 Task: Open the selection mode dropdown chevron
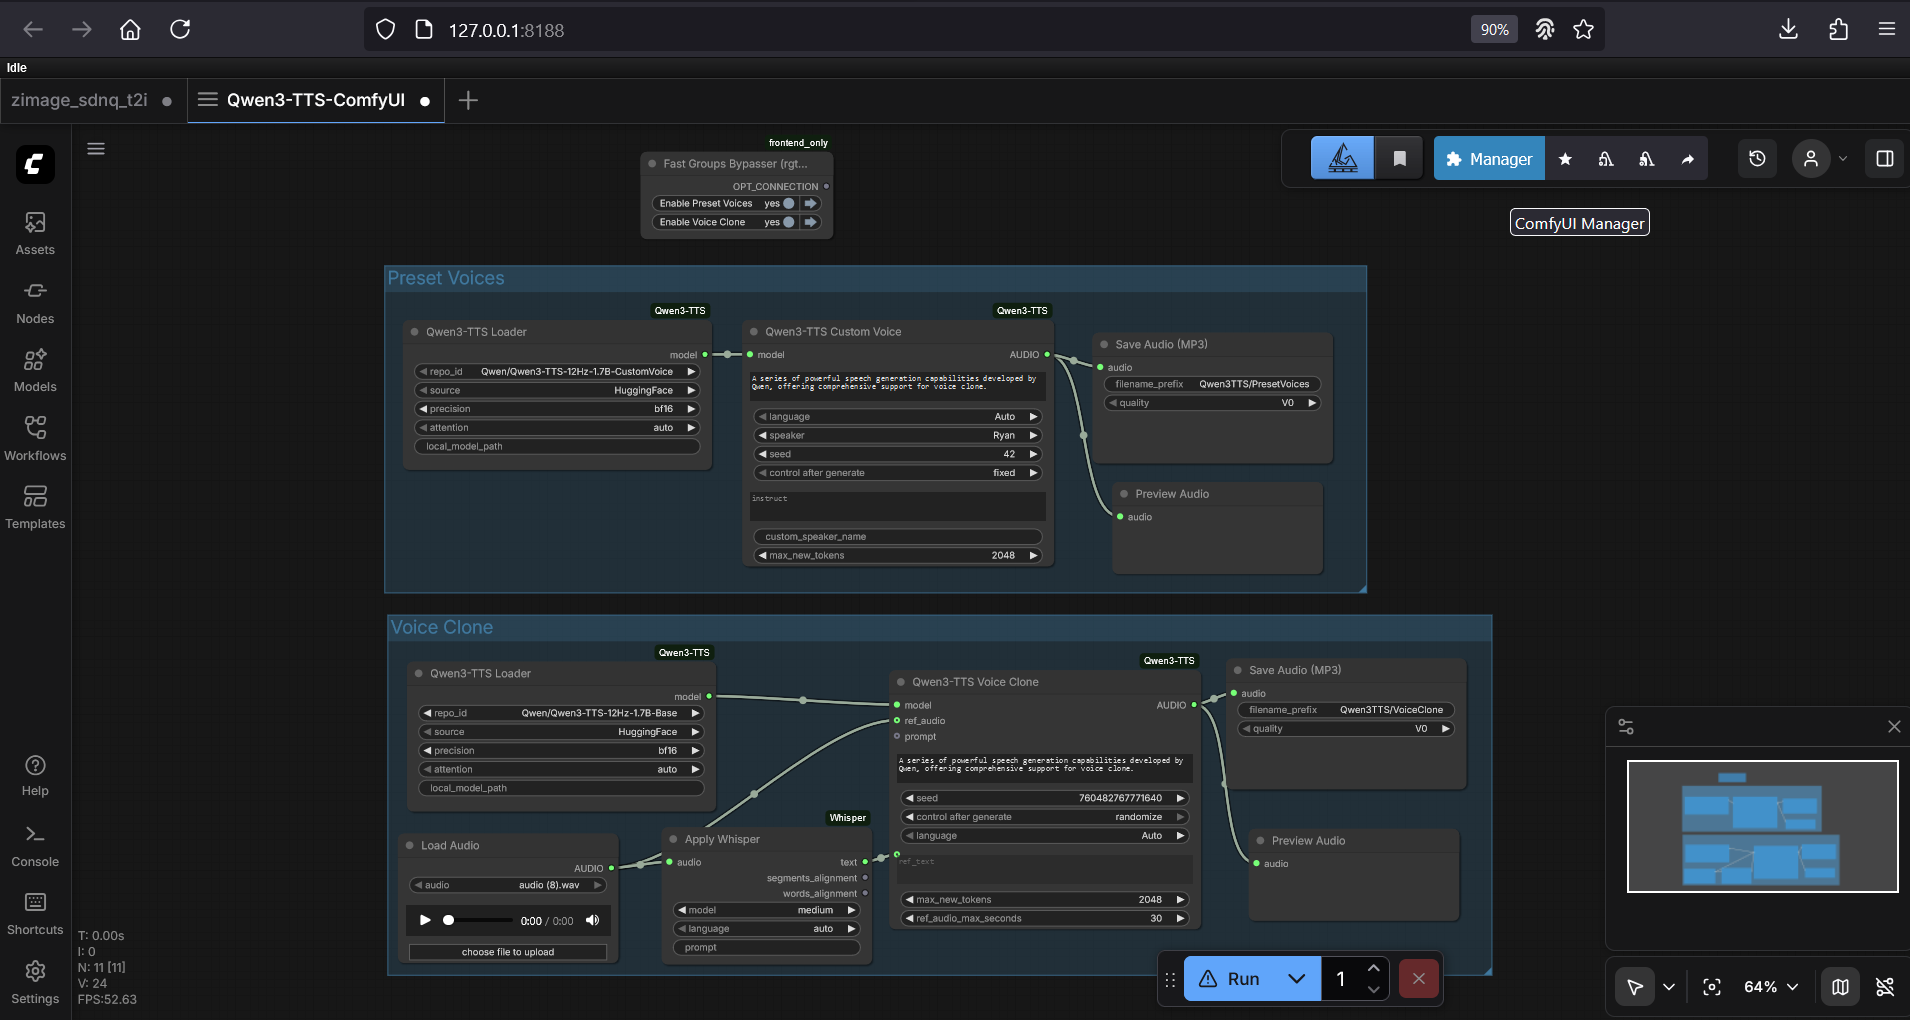[x=1669, y=987]
